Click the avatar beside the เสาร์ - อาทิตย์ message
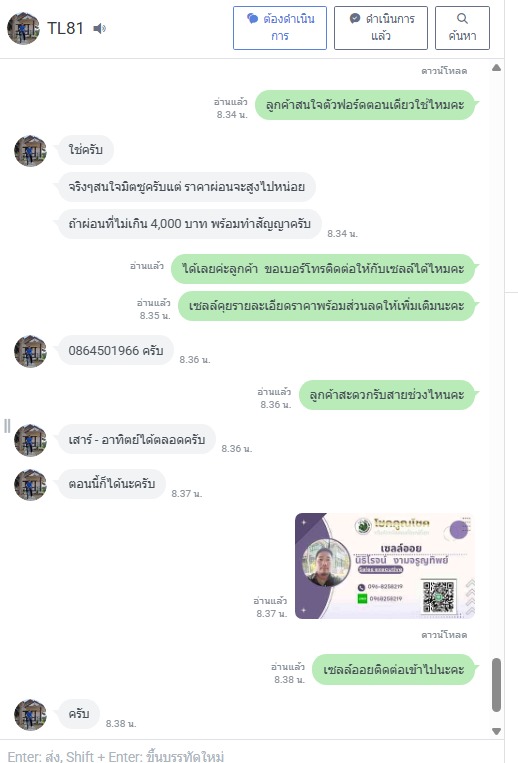 [30, 440]
